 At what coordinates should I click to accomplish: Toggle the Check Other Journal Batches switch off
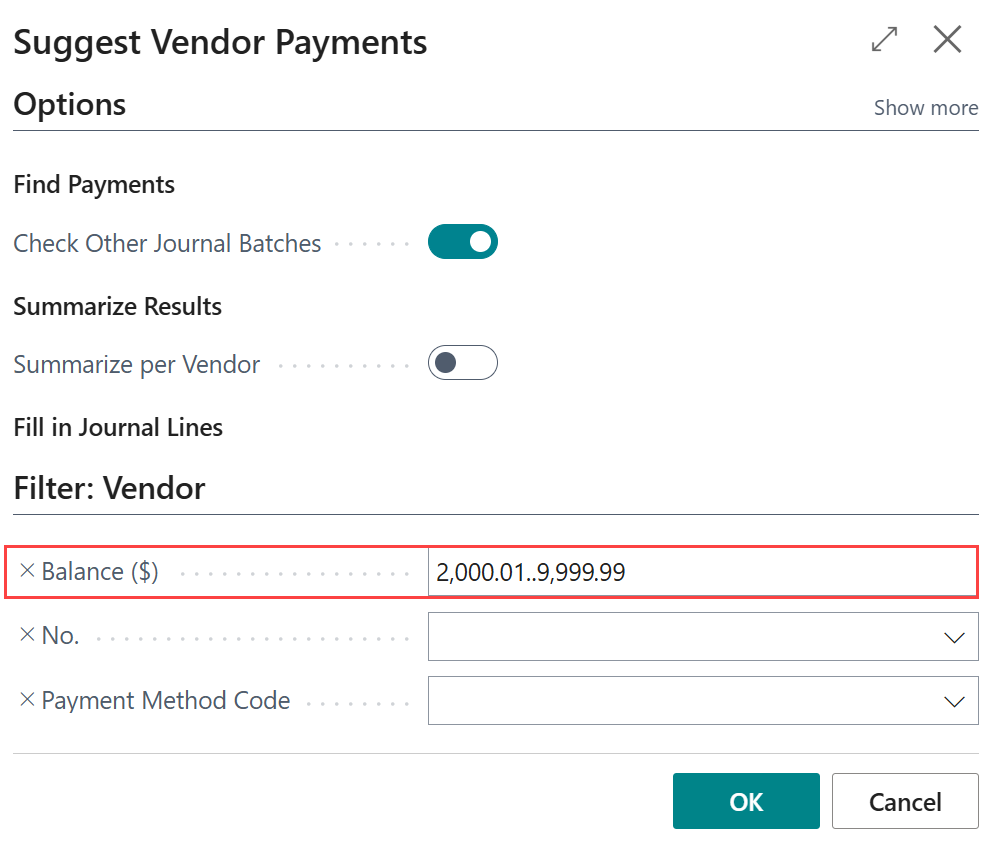462,241
